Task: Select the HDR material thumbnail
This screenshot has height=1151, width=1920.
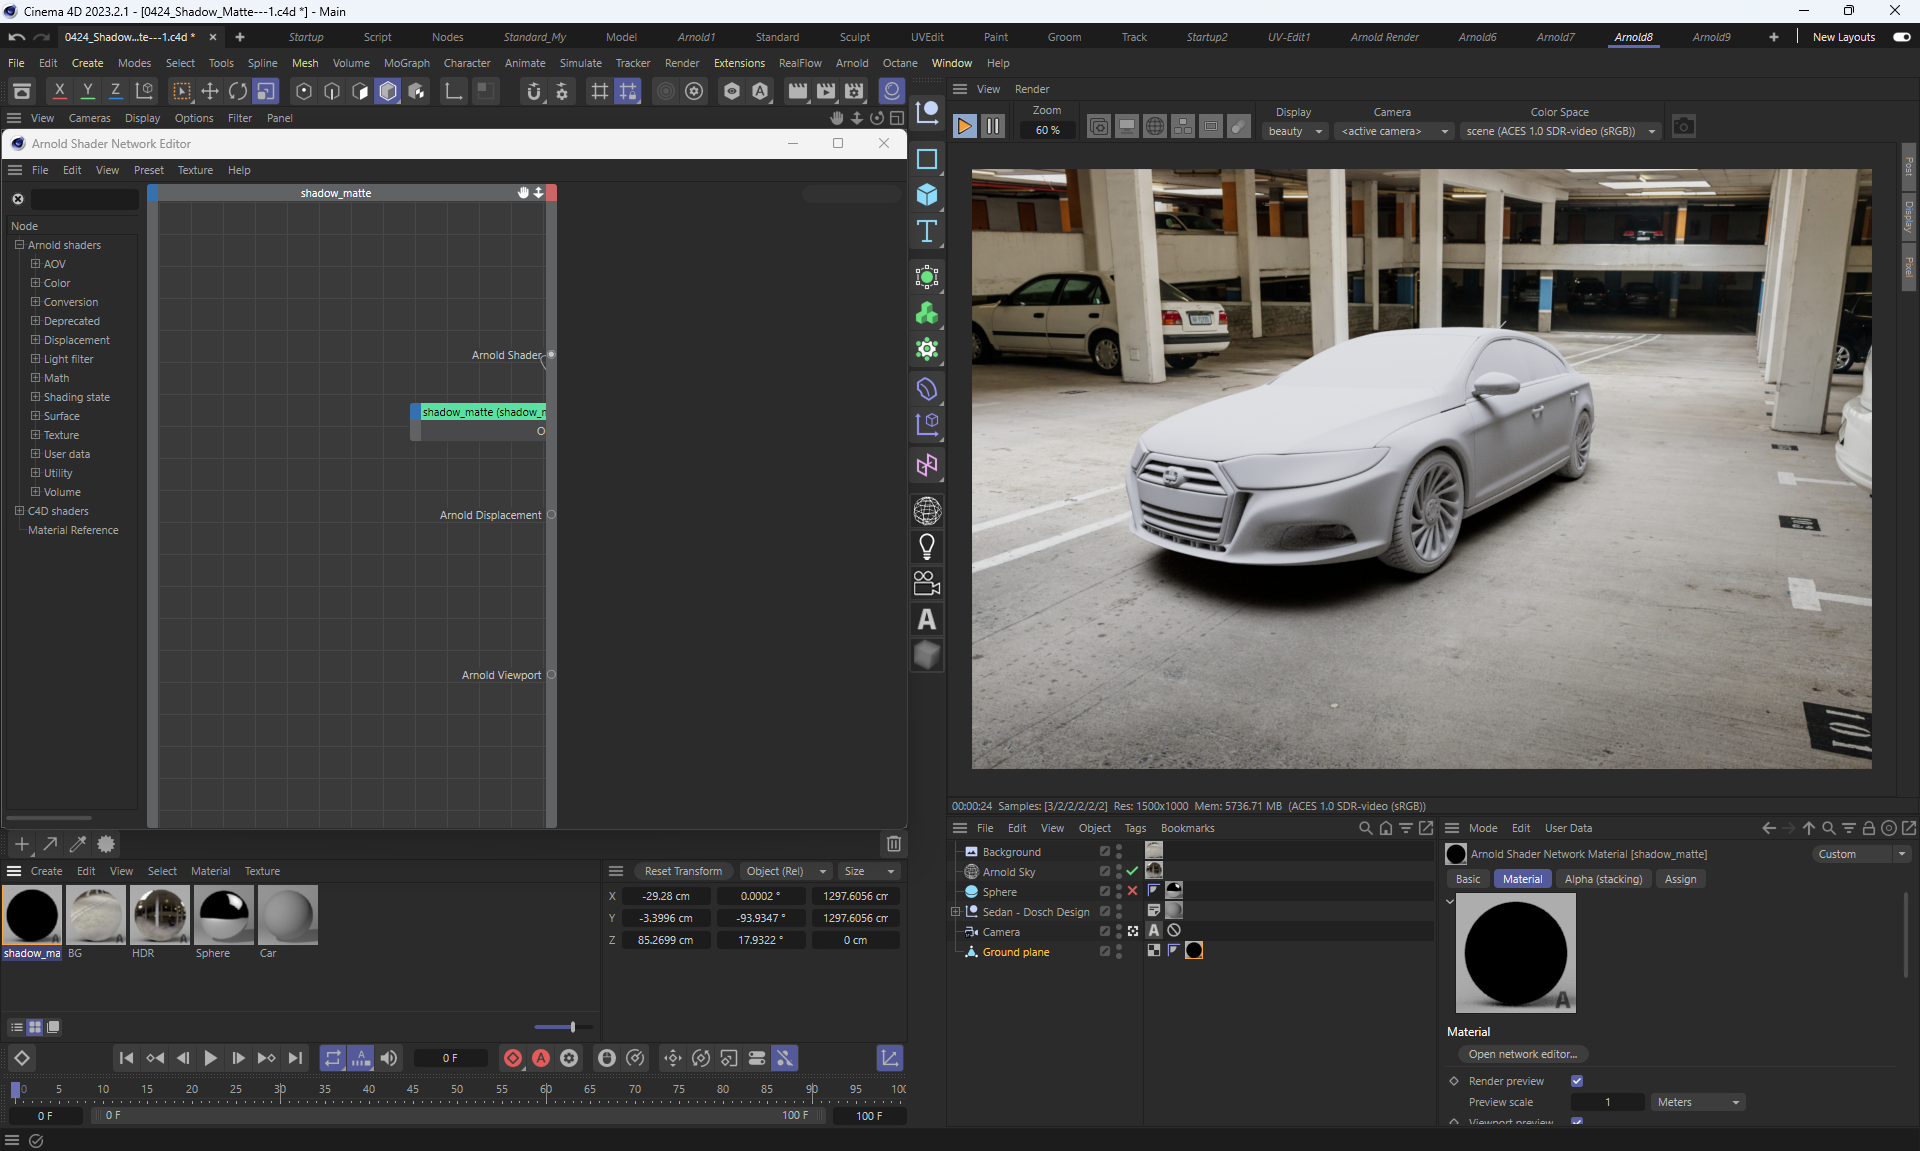Action: click(160, 915)
